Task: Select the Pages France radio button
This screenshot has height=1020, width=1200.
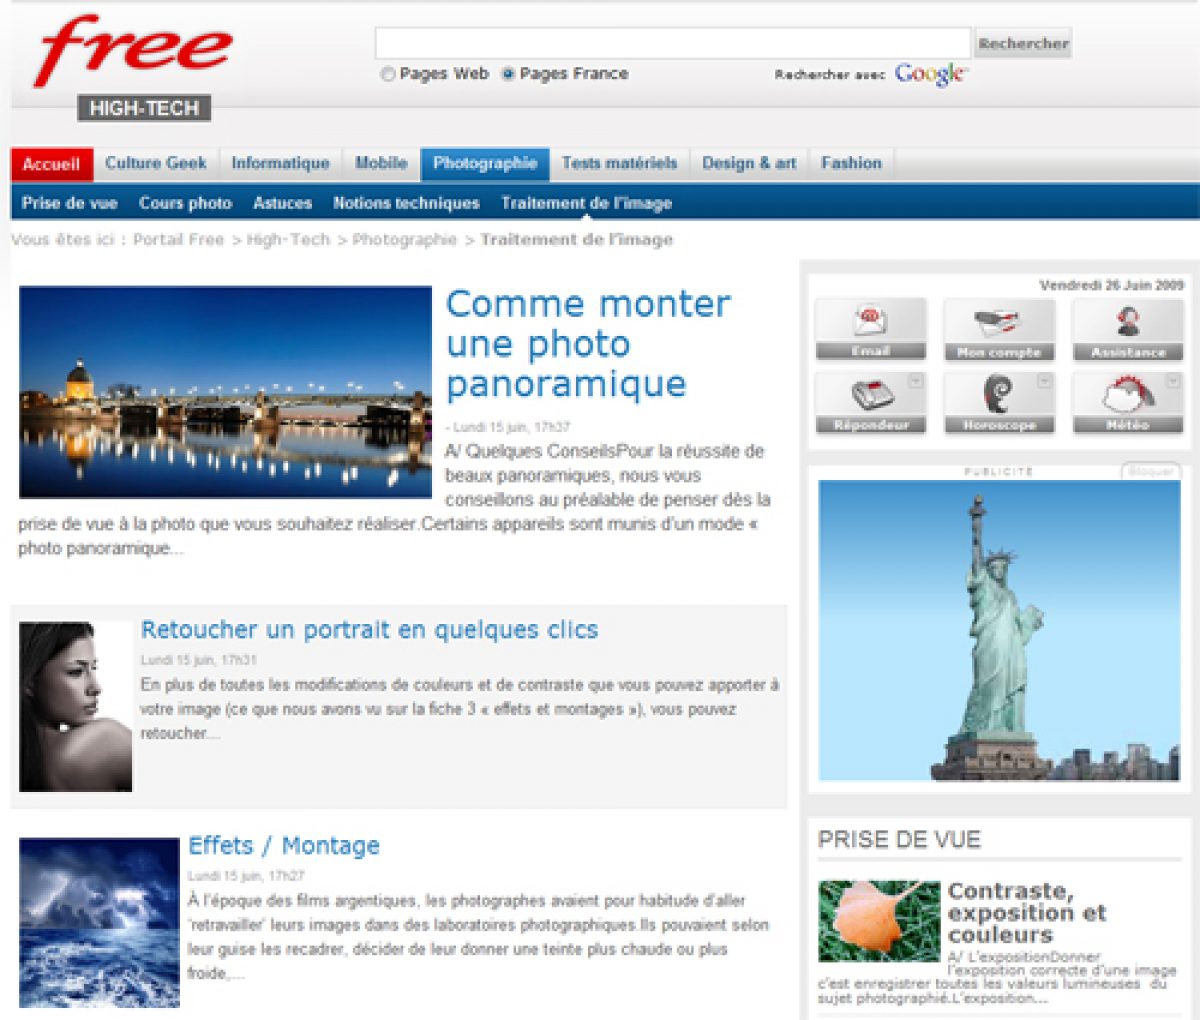Action: point(508,74)
